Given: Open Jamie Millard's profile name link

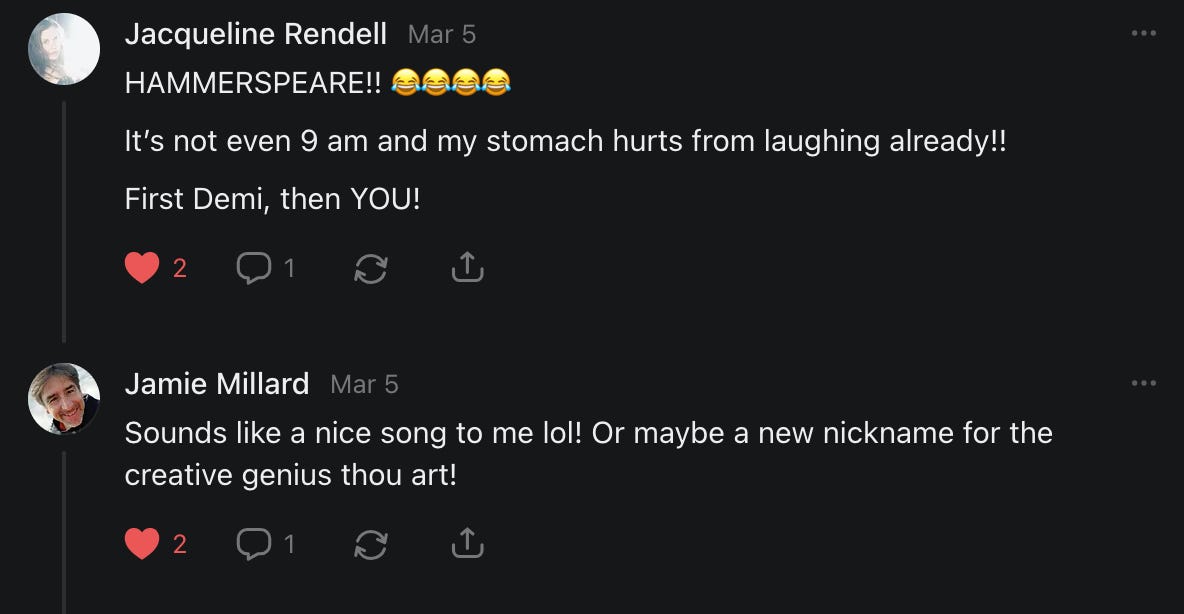Looking at the screenshot, I should pyautogui.click(x=217, y=384).
